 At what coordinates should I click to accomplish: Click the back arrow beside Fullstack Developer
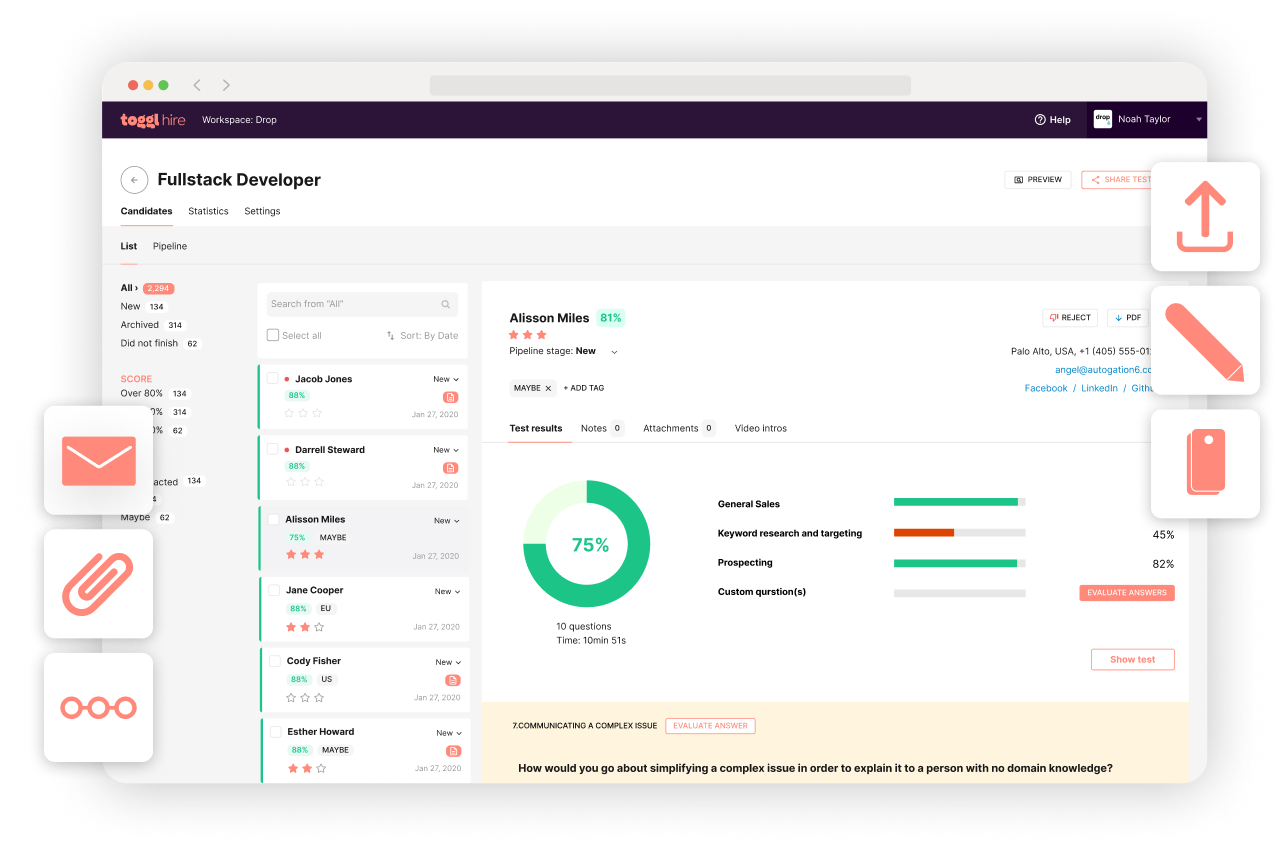134,180
